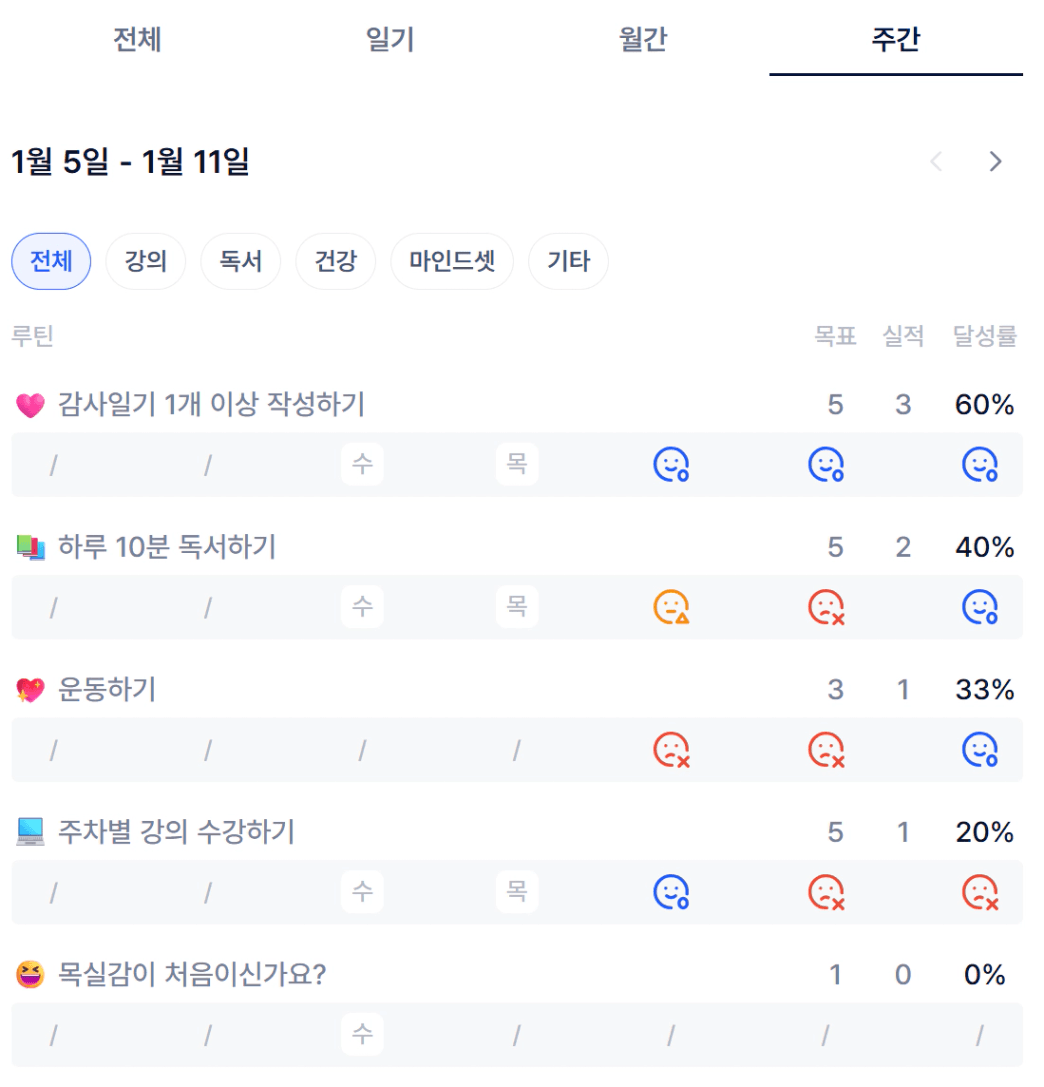Click last blue smiley in 감사일기 row
This screenshot has height=1087, width=1044.
click(x=980, y=464)
